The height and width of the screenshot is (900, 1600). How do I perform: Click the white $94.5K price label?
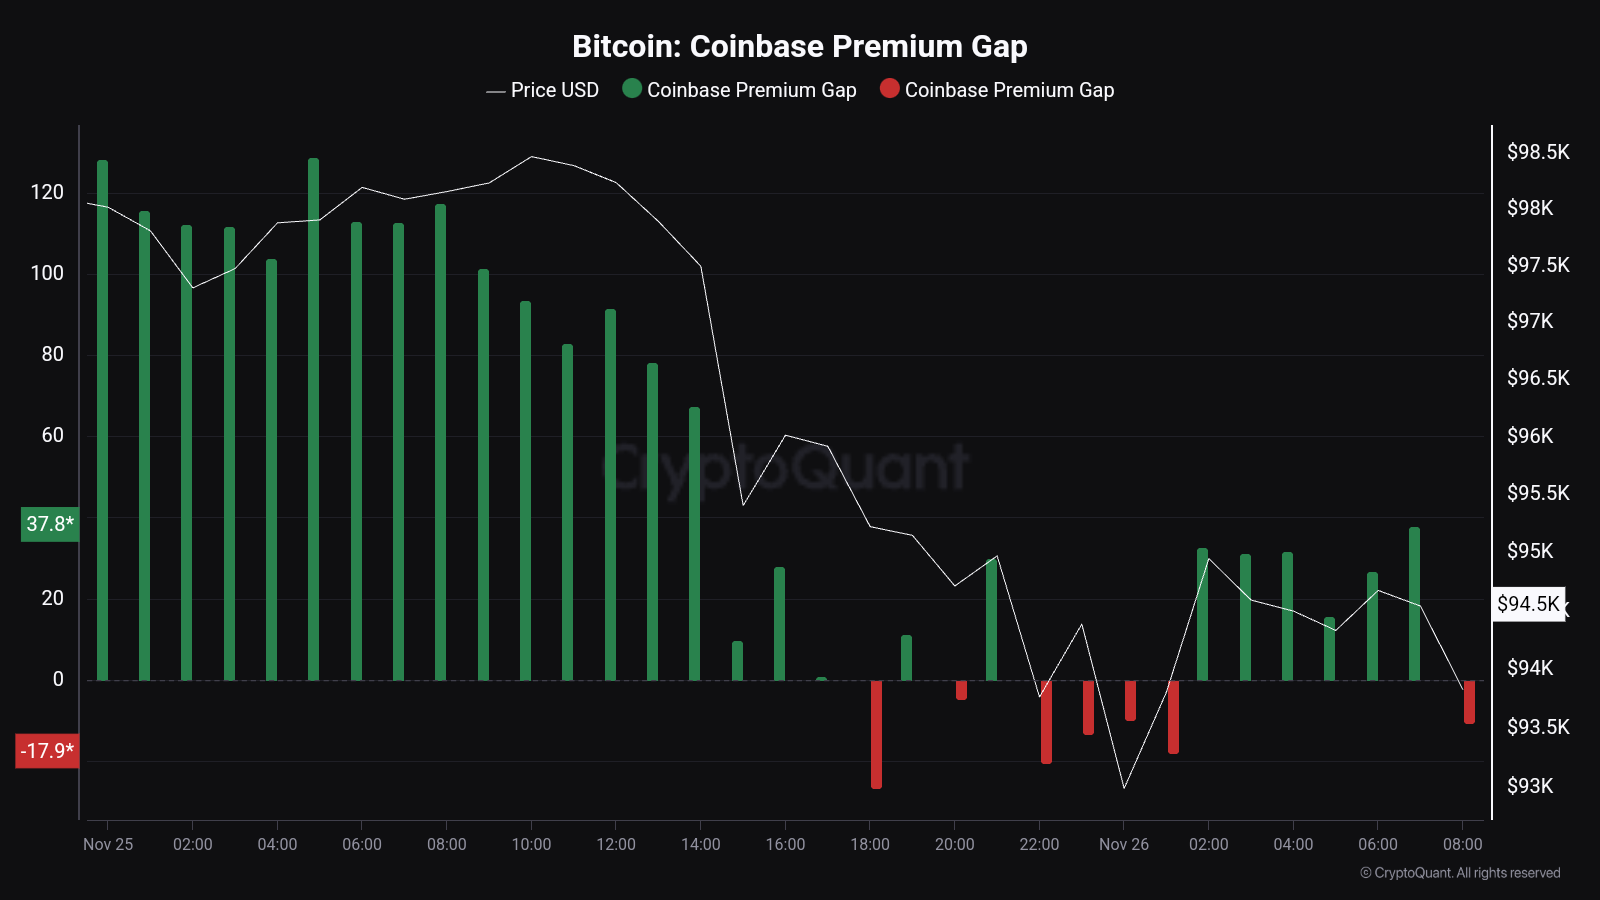coord(1528,604)
